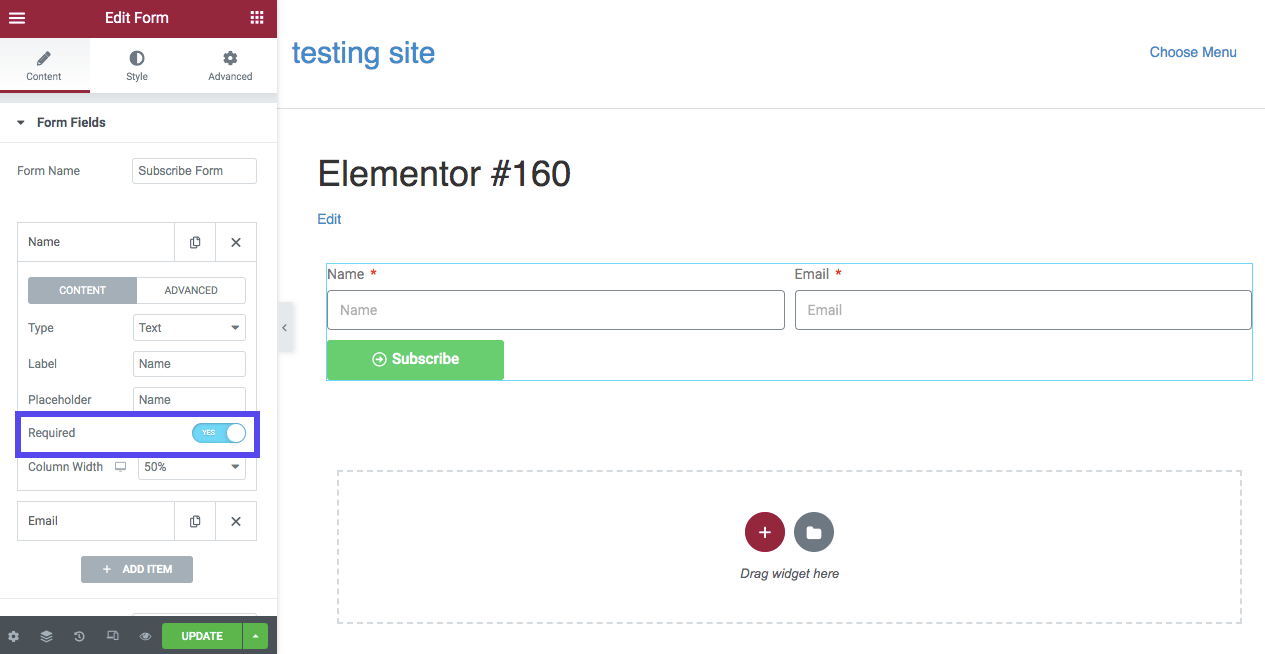Screen dimensions: 1265x654
Task: Open the widgets grid icon
Action: (257, 18)
